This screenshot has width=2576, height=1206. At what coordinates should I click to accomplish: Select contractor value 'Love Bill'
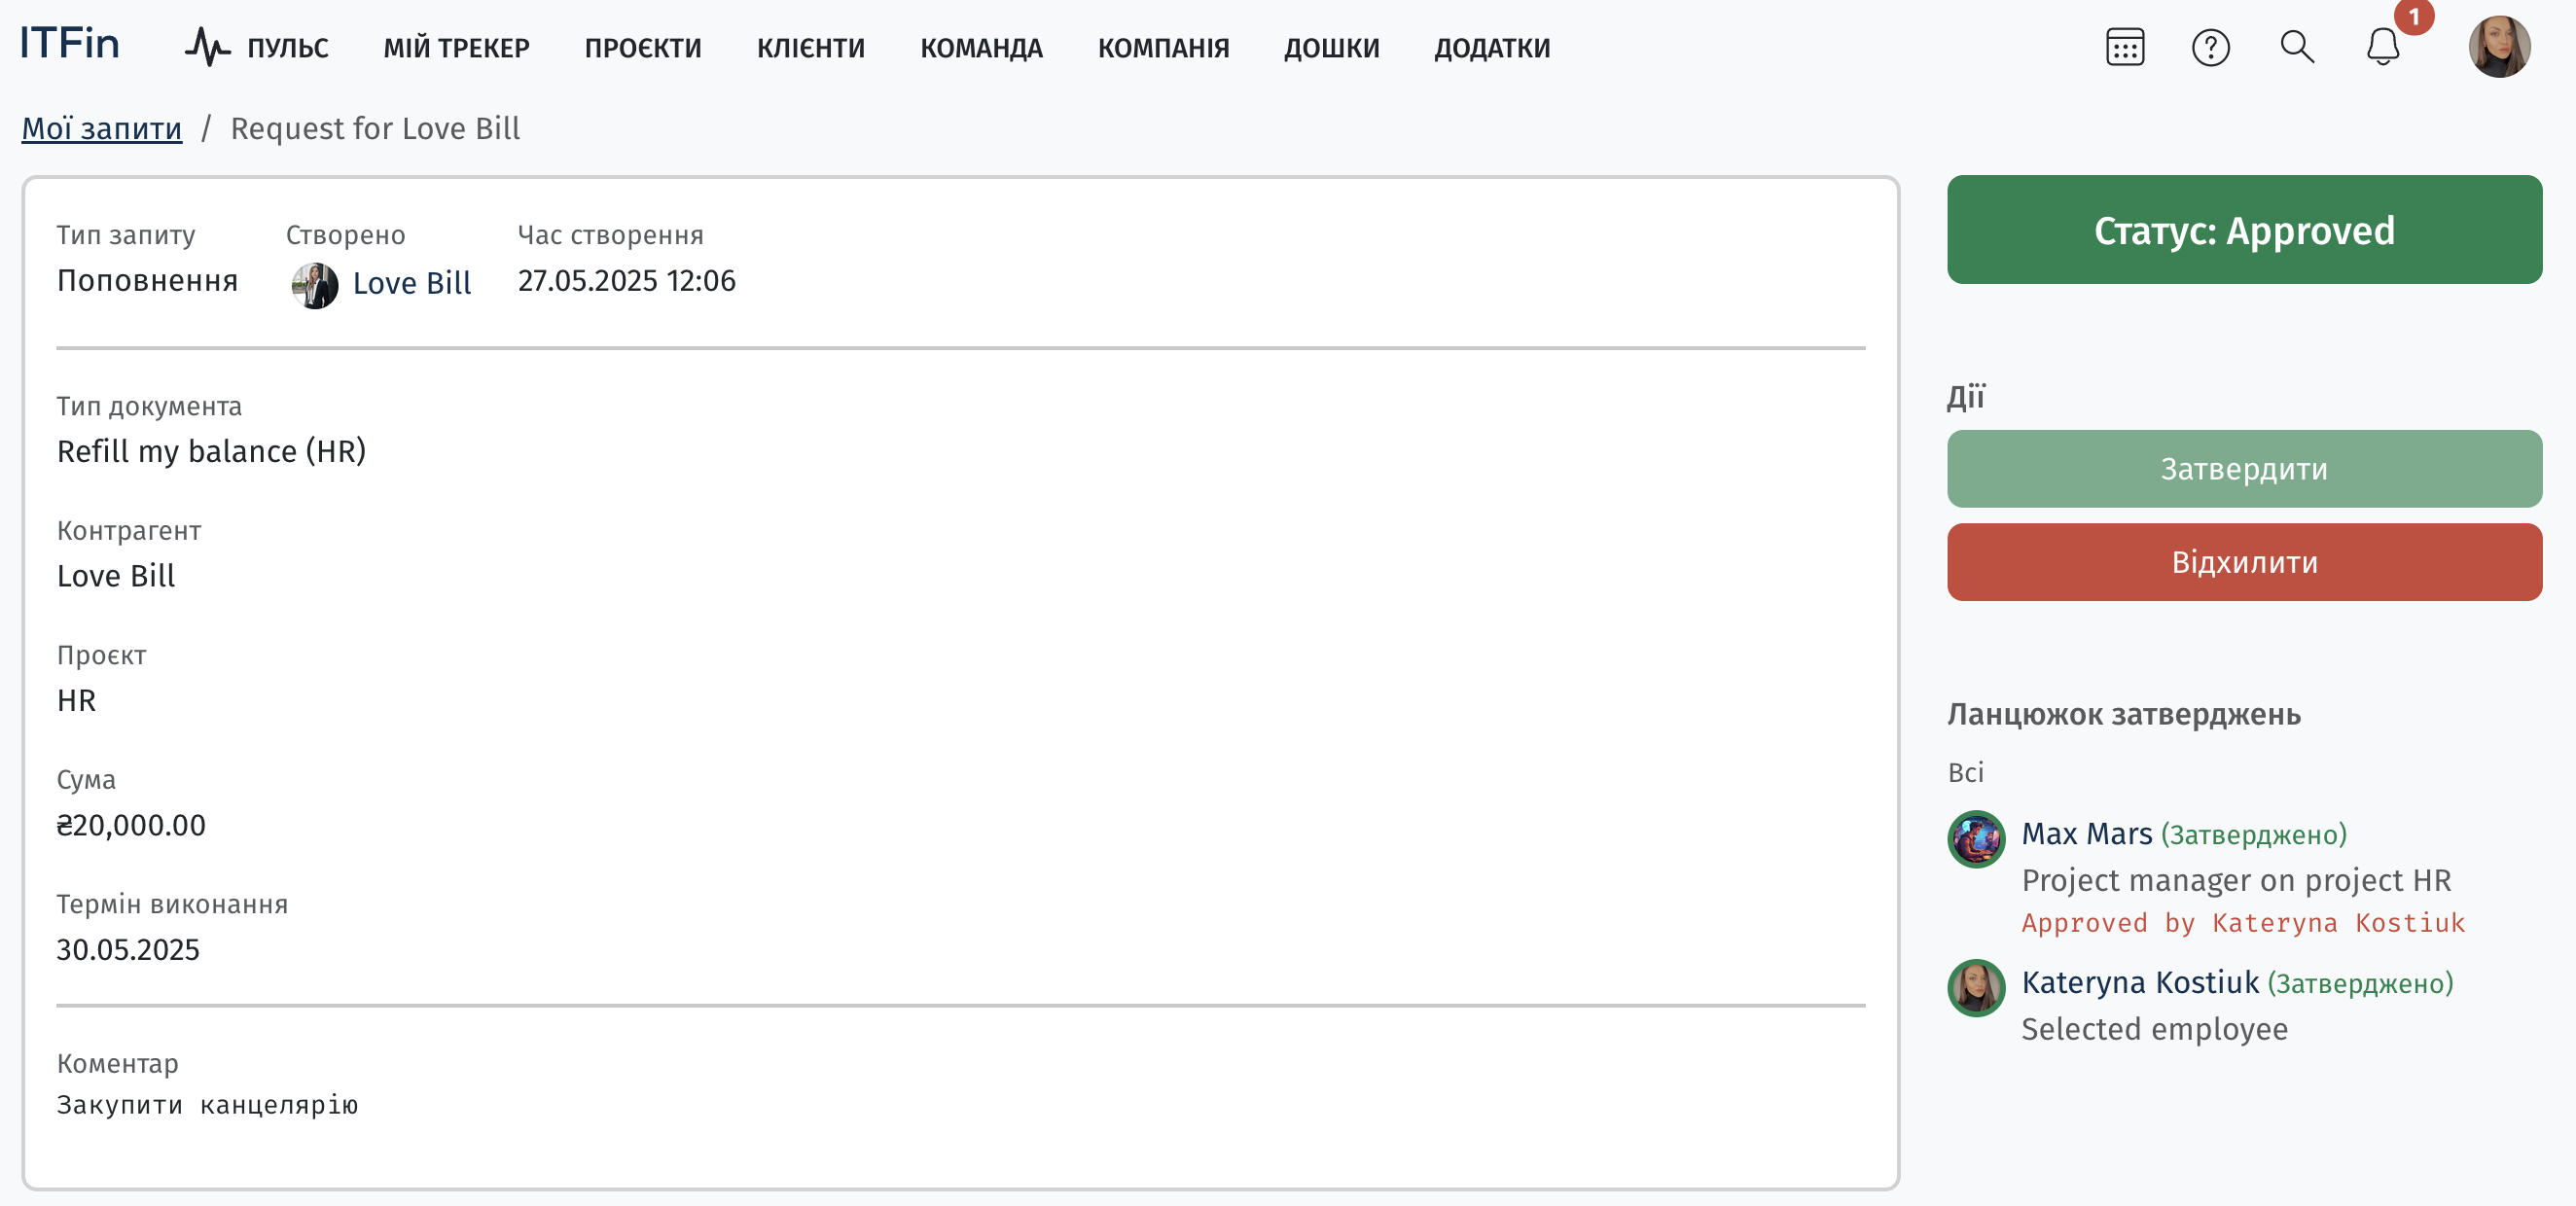pos(116,576)
